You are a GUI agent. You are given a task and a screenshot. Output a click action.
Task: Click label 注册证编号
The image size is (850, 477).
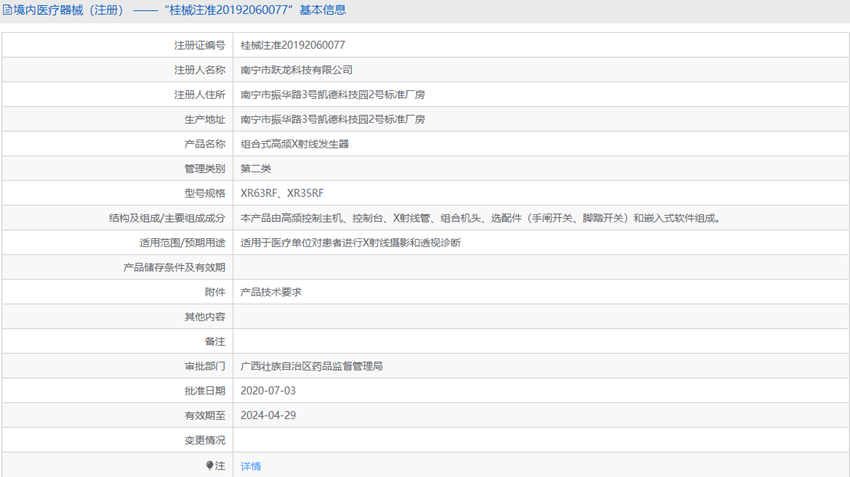click(x=199, y=45)
